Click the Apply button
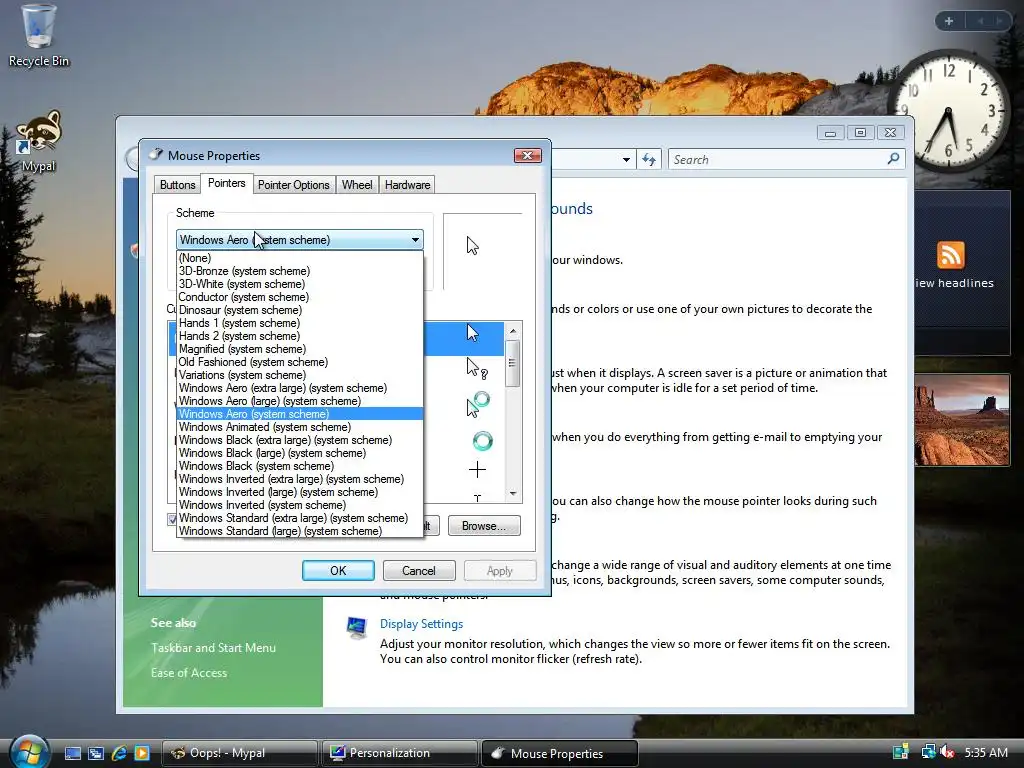 500,571
